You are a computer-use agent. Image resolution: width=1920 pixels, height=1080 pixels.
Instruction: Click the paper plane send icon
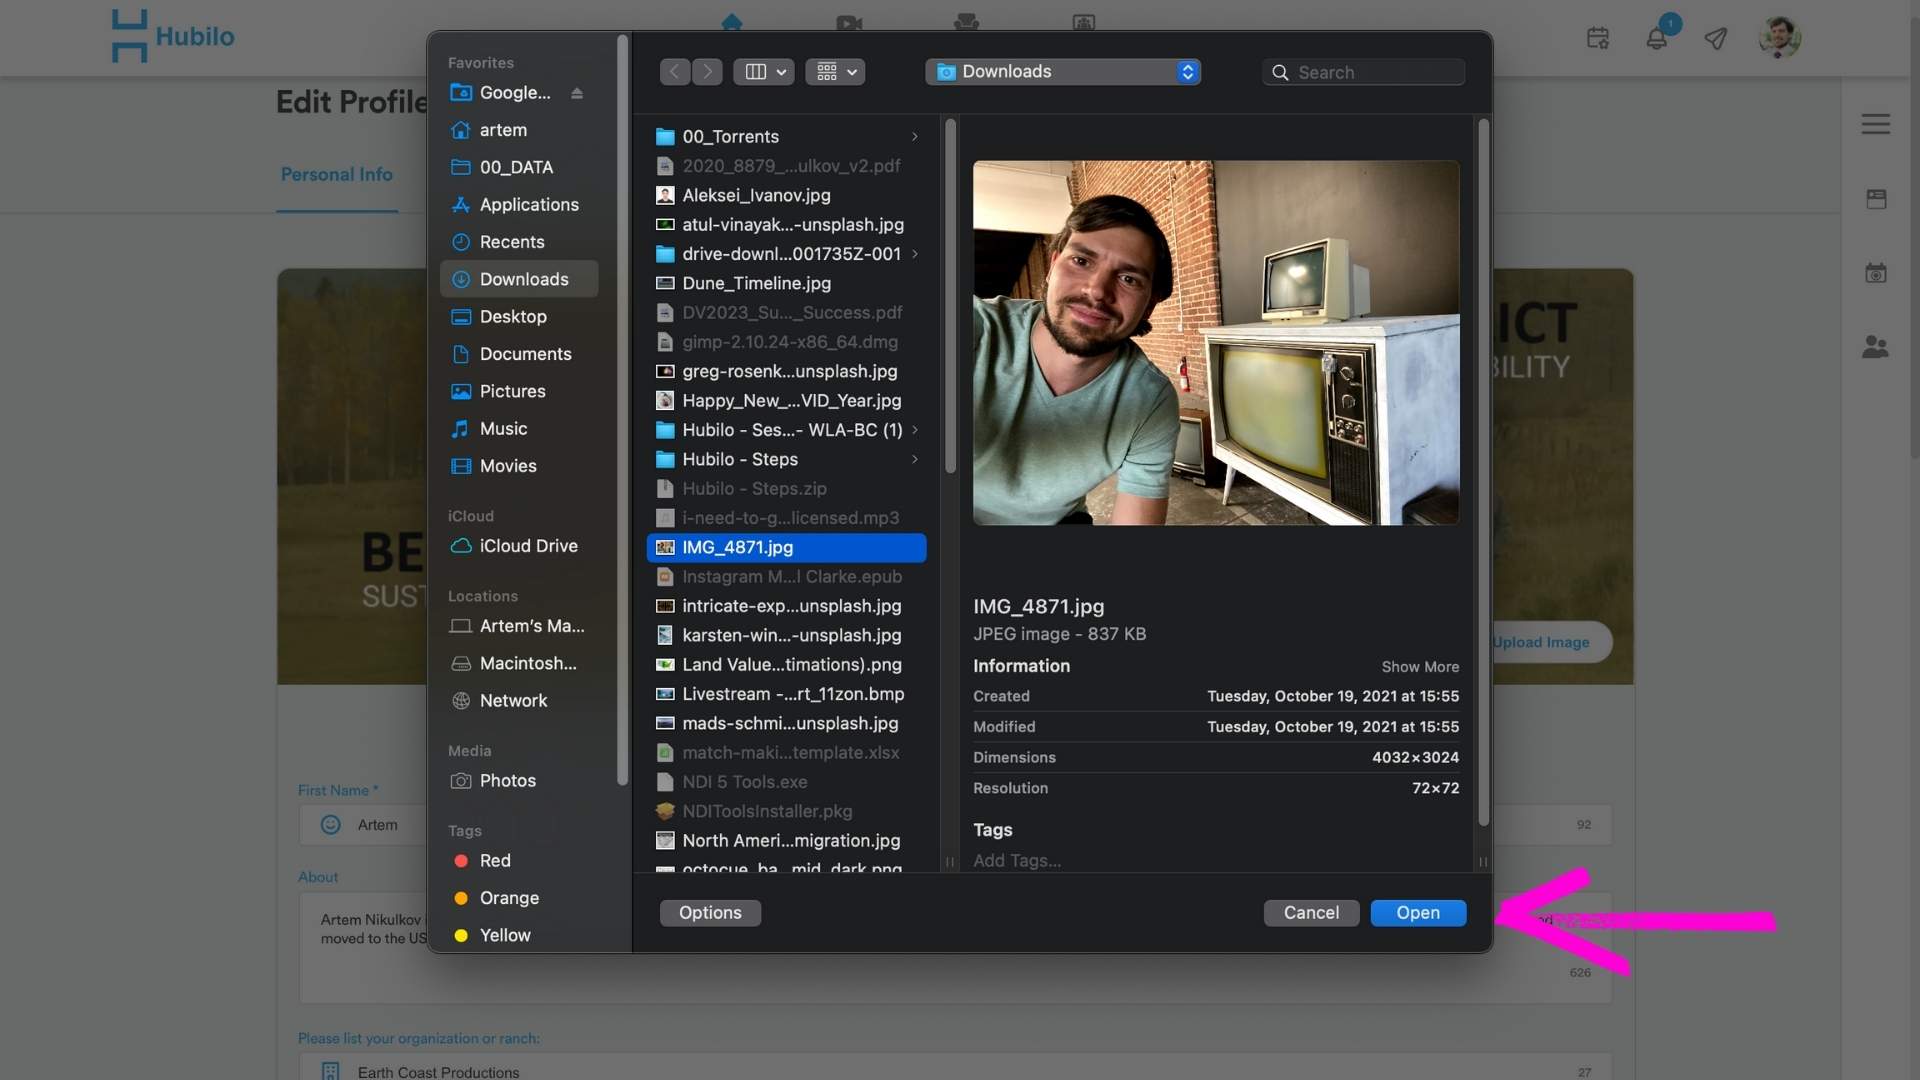click(1716, 39)
